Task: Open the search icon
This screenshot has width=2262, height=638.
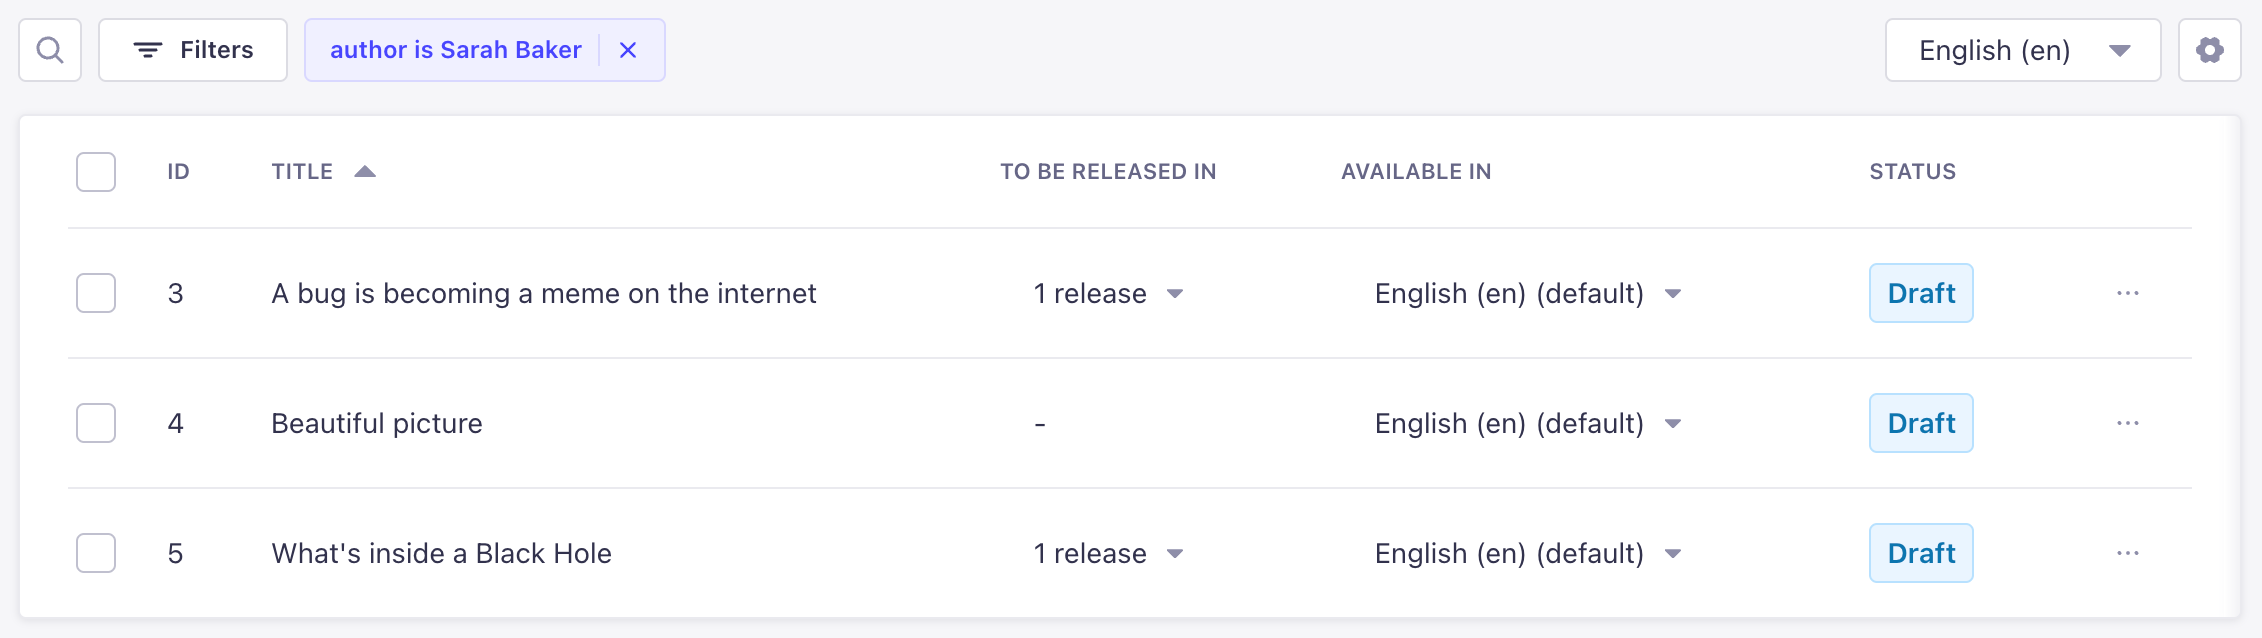Action: click(49, 49)
